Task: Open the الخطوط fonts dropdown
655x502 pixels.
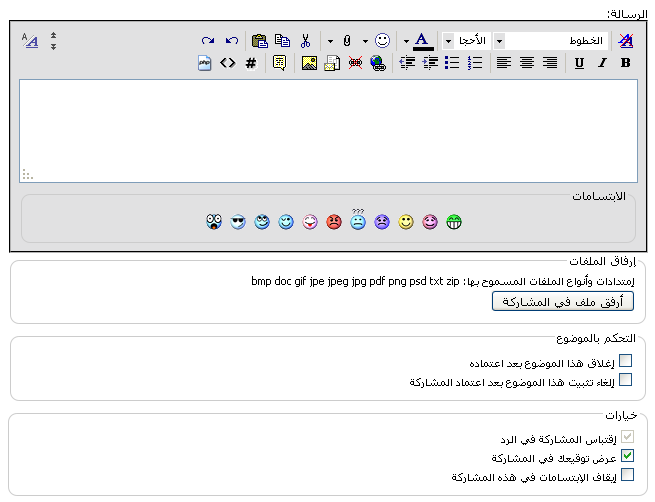Action: pos(552,41)
